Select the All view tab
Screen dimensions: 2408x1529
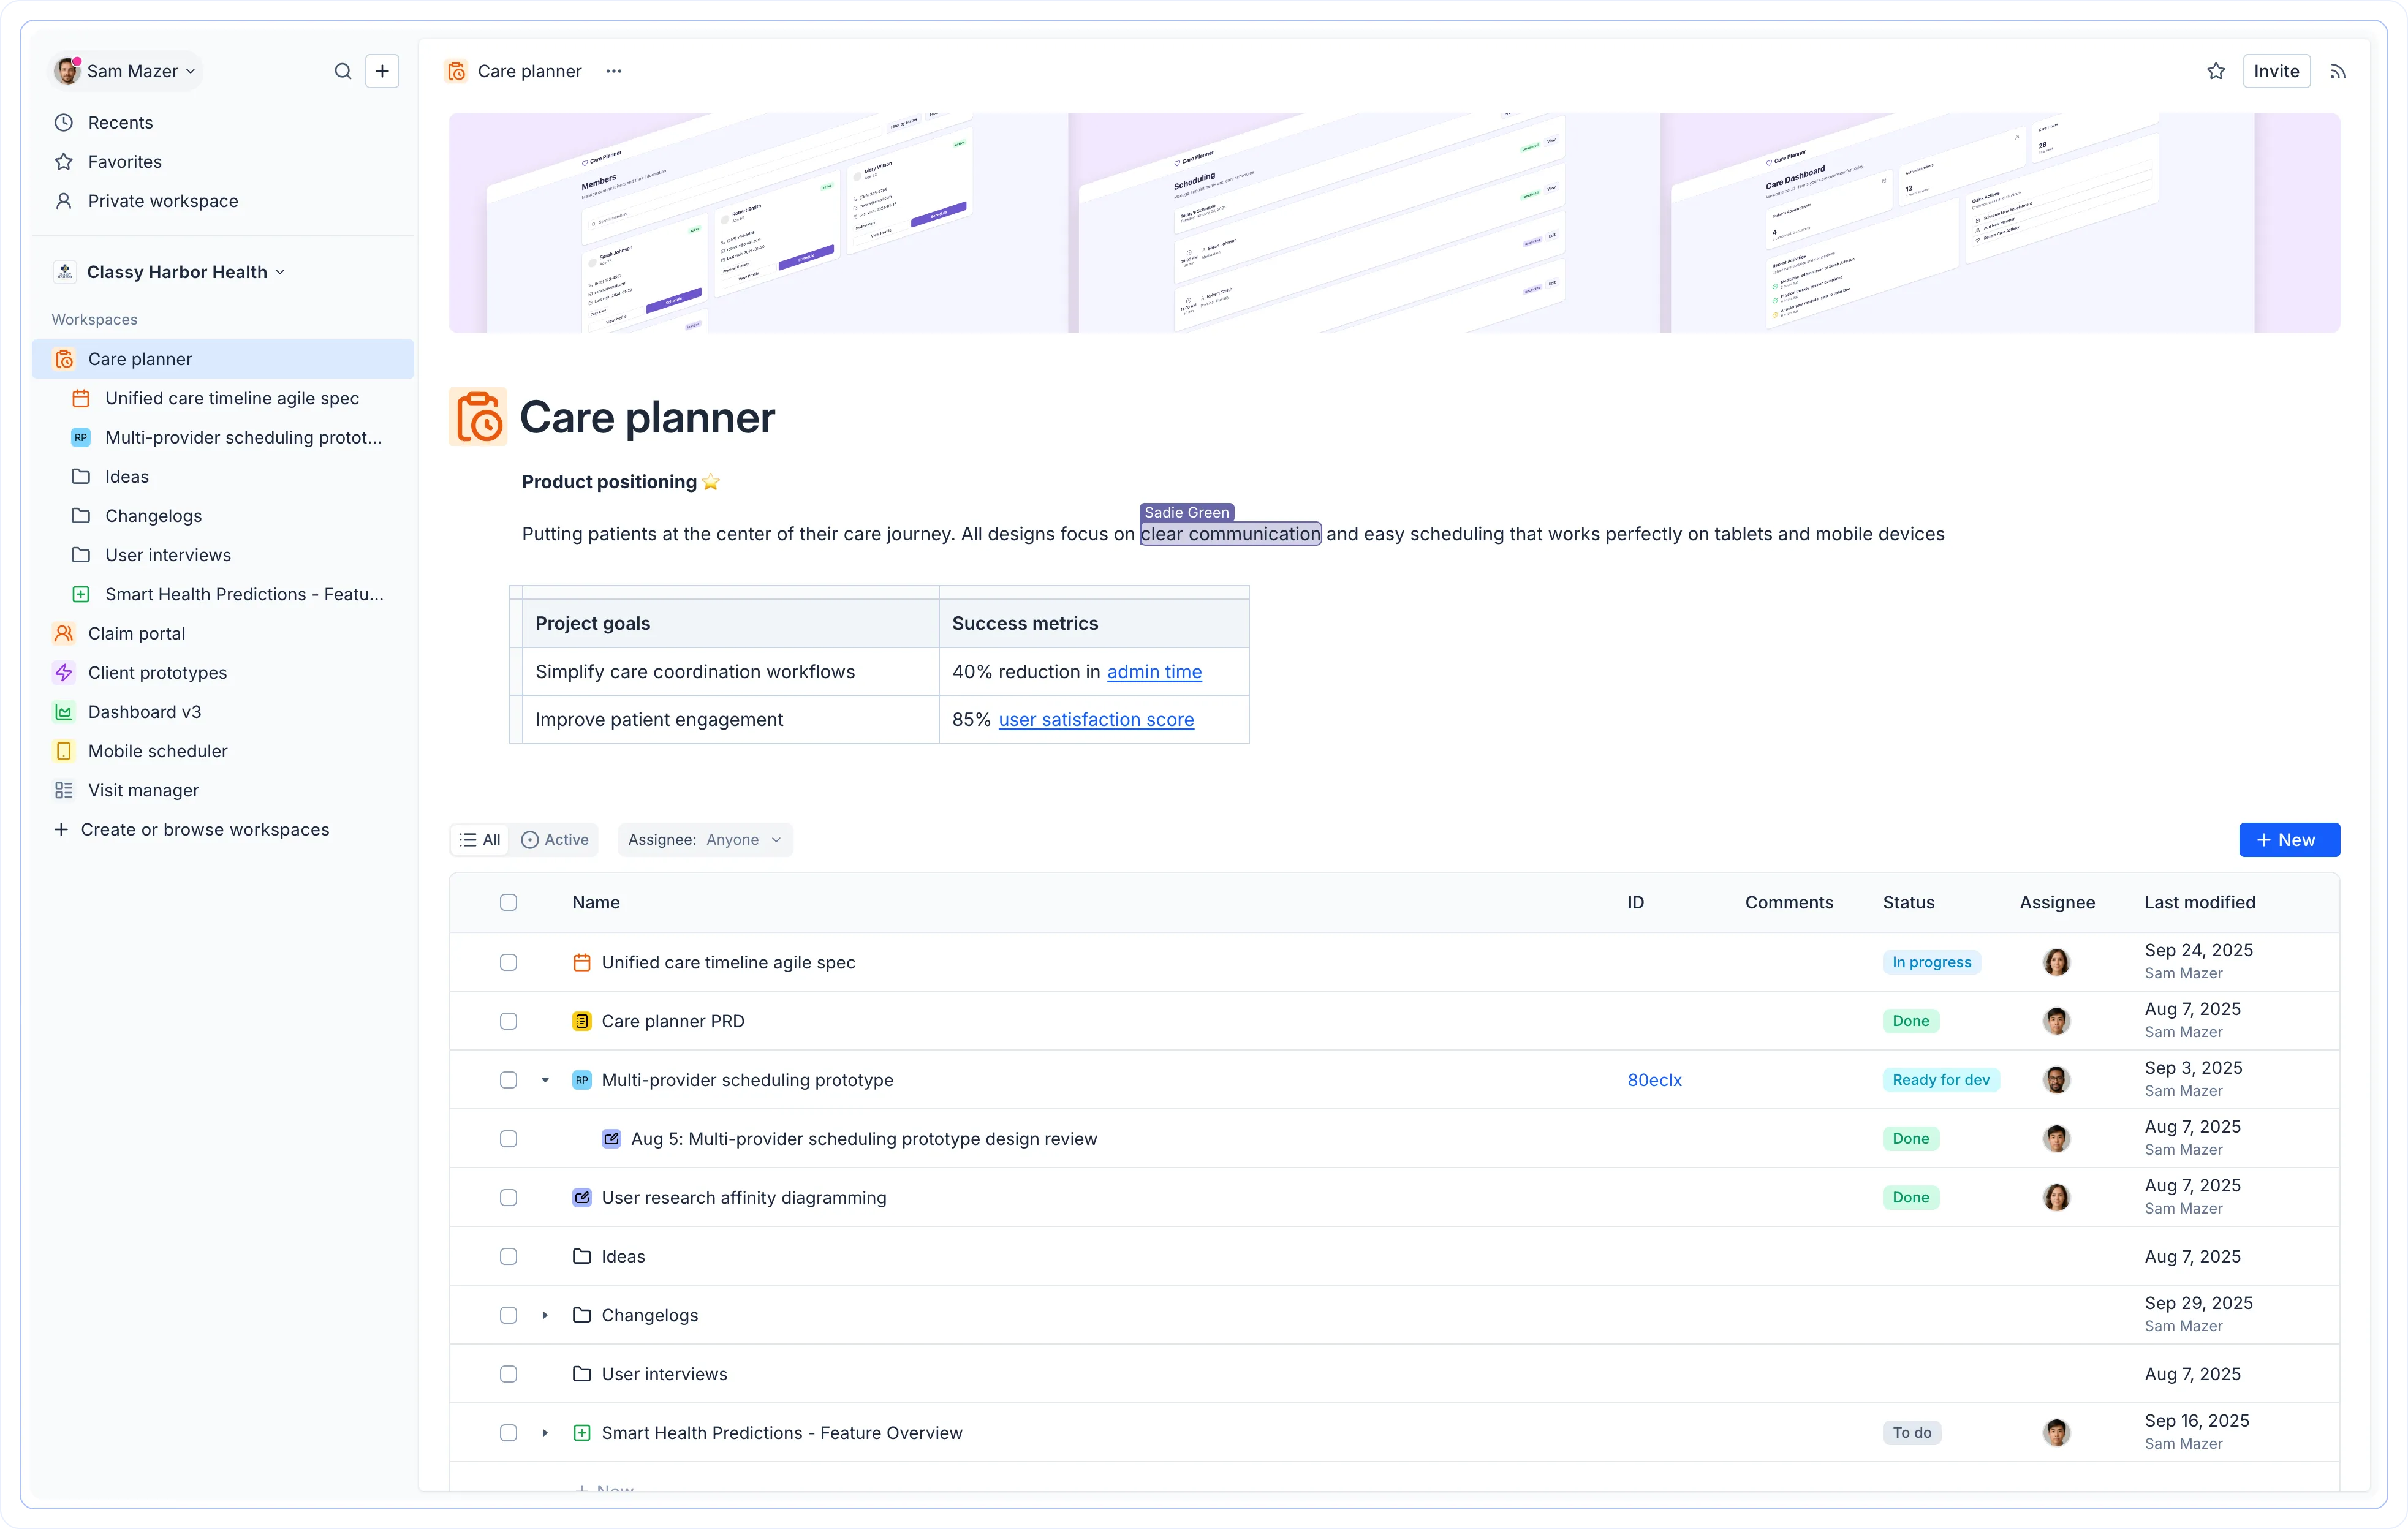[480, 840]
